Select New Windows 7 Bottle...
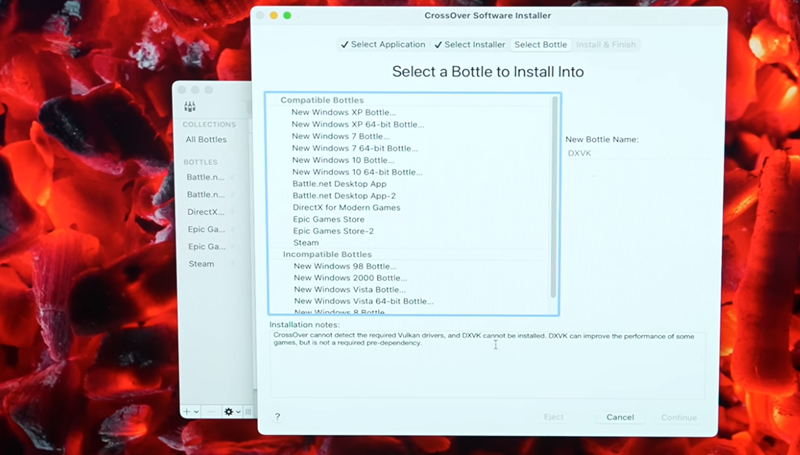Screen dimensions: 800x455 (340, 136)
